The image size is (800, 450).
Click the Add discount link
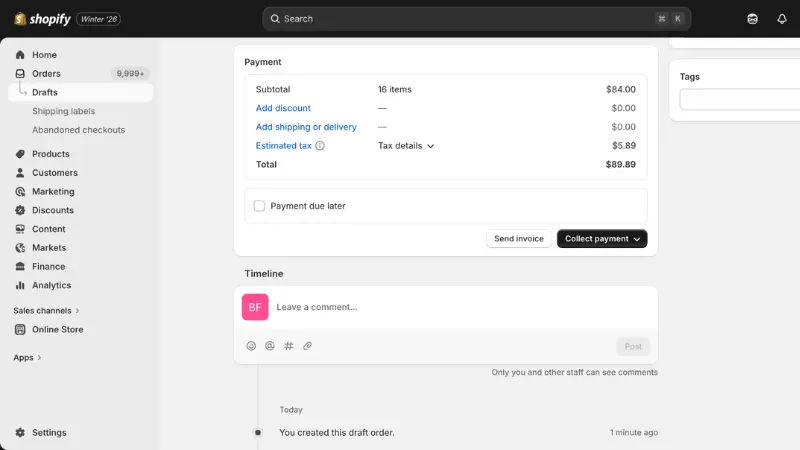pyautogui.click(x=283, y=108)
